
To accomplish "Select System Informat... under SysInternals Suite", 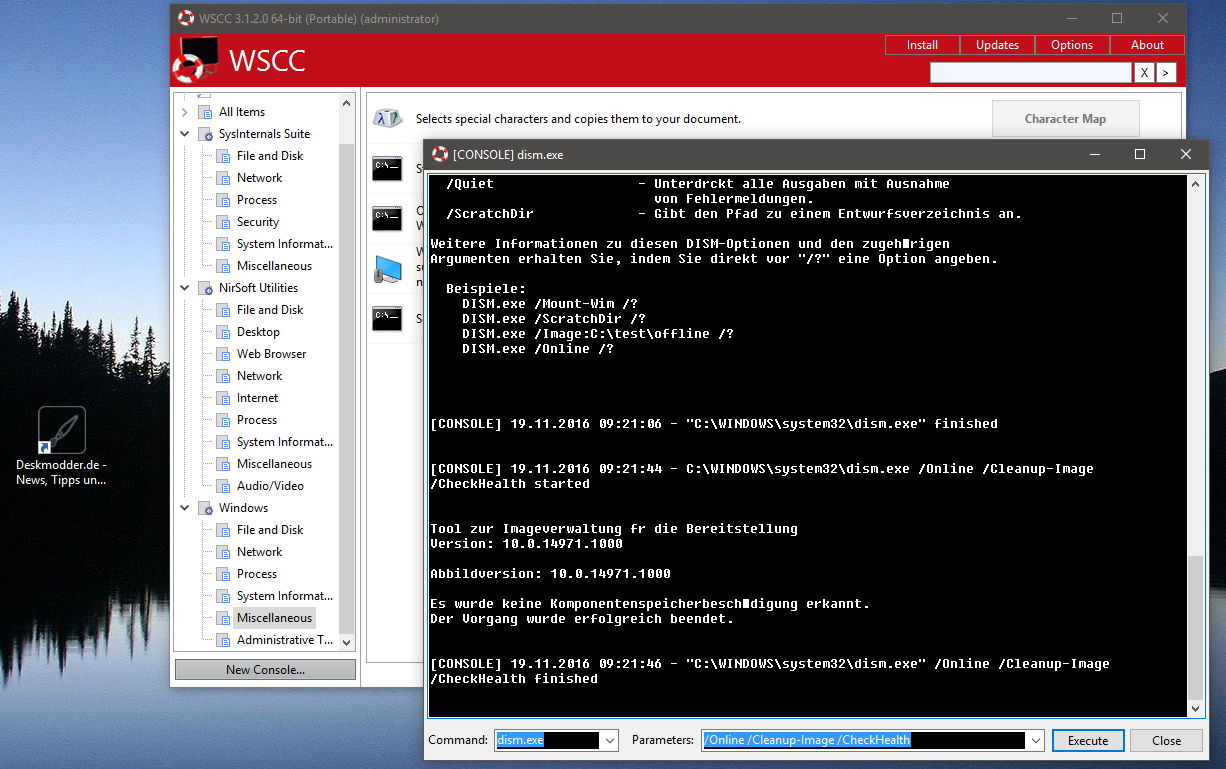I will point(285,244).
